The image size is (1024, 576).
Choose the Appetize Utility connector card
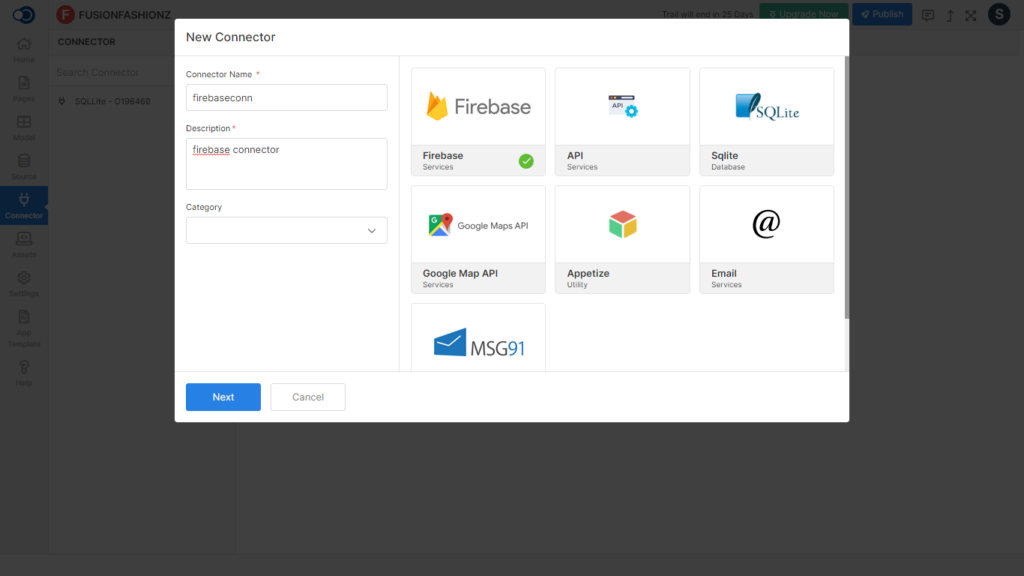(622, 240)
